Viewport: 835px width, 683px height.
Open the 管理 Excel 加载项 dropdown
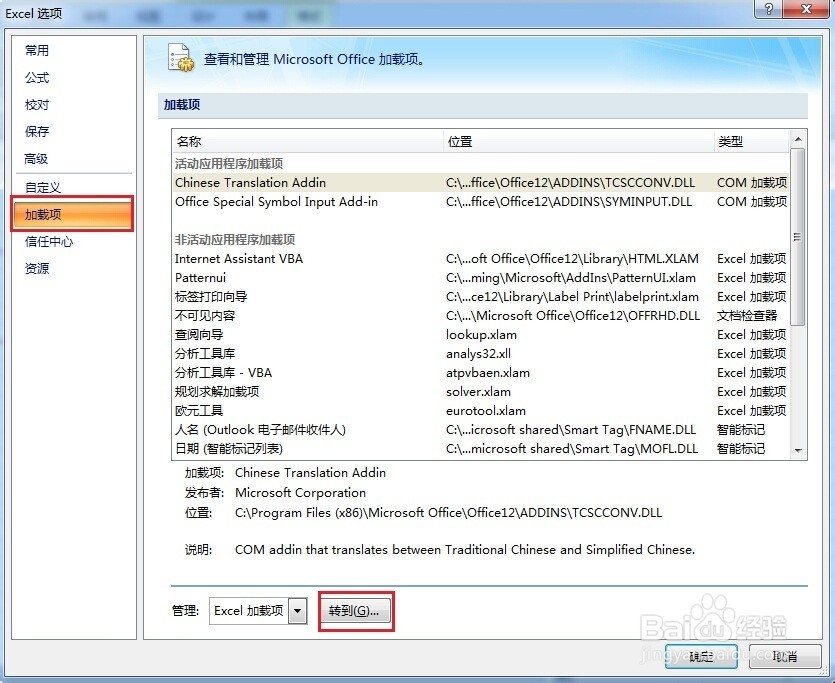[298, 611]
